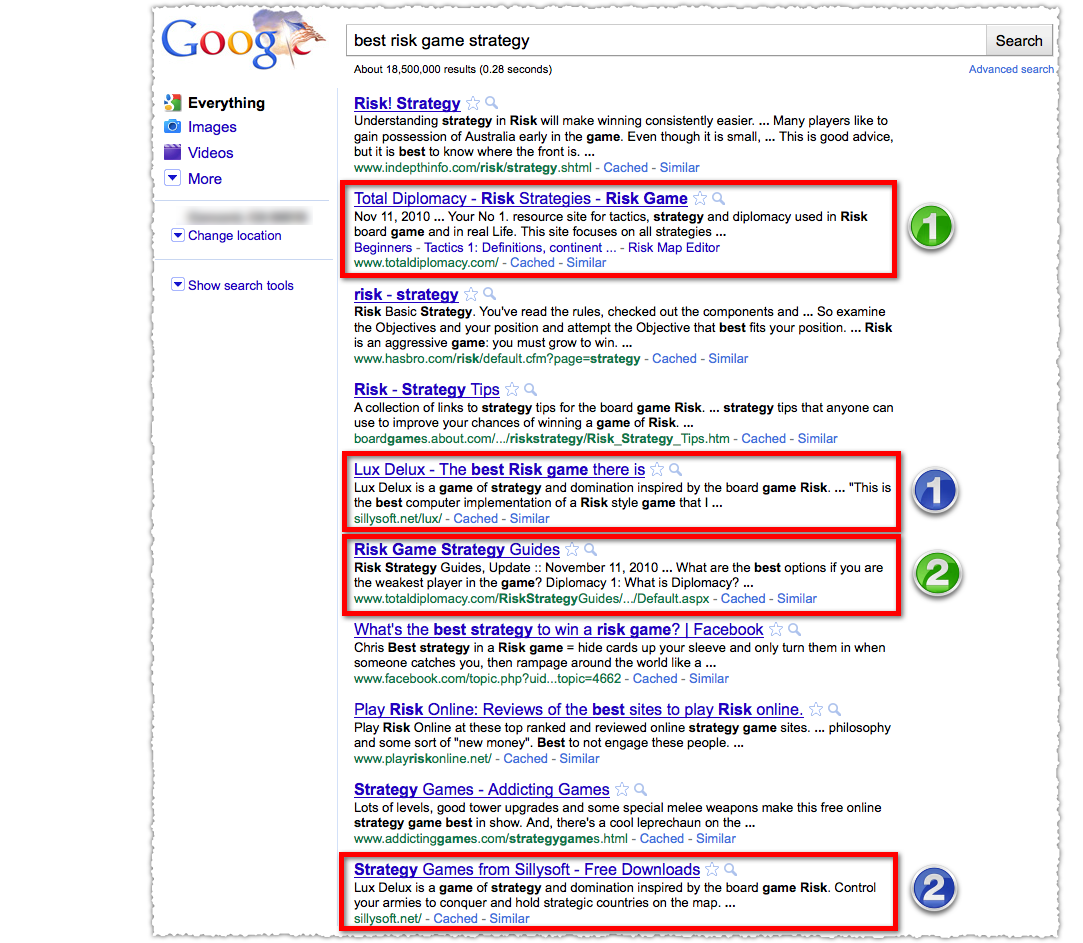Star the Risk Game Strategy Guides result

(572, 550)
